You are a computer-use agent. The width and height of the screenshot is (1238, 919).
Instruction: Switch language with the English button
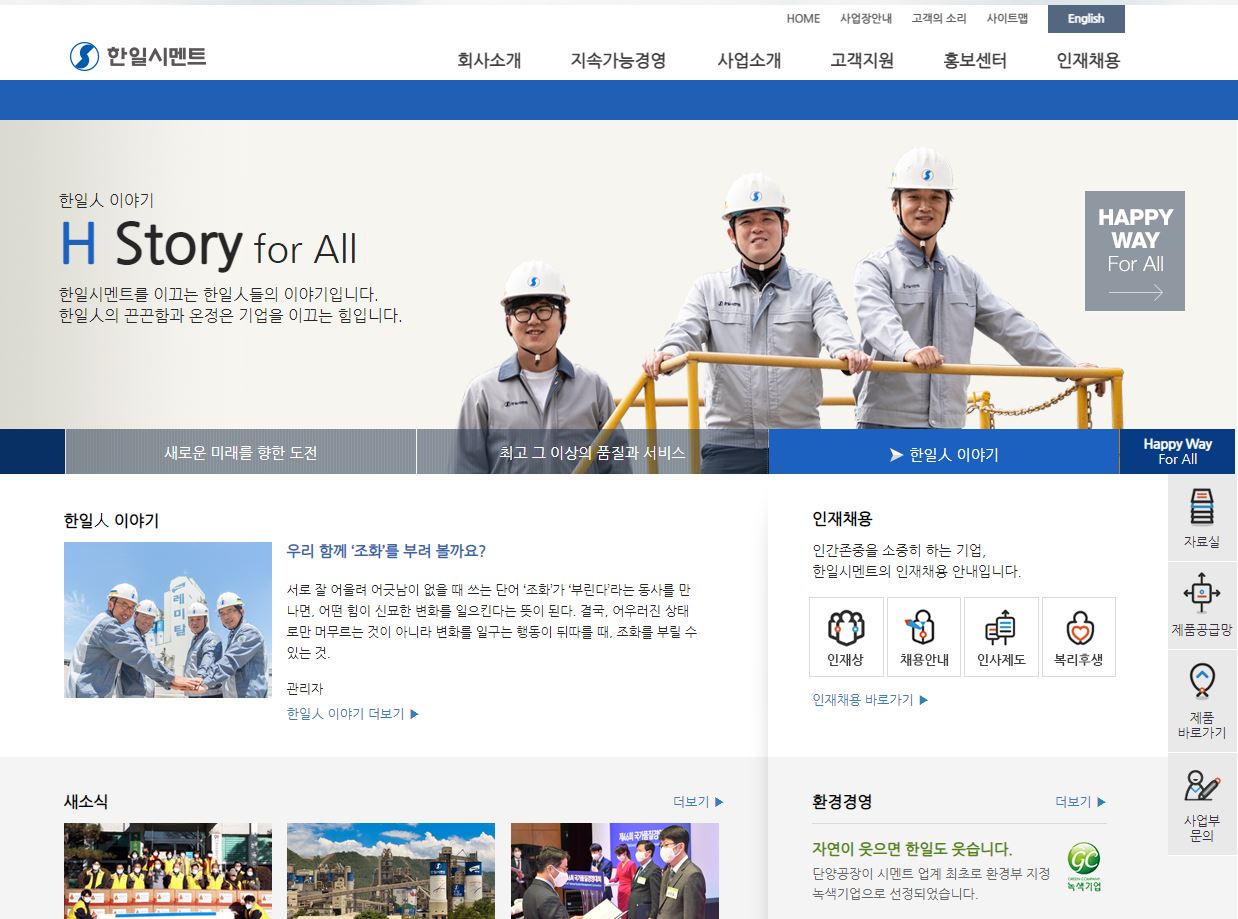tap(1086, 19)
